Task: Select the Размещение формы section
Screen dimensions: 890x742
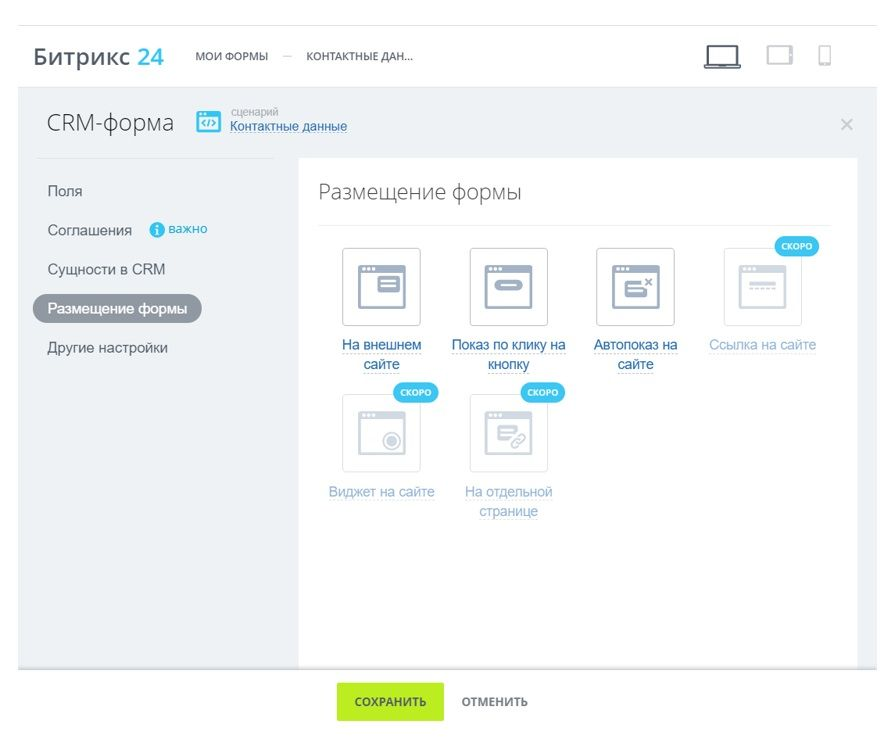Action: click(x=117, y=308)
